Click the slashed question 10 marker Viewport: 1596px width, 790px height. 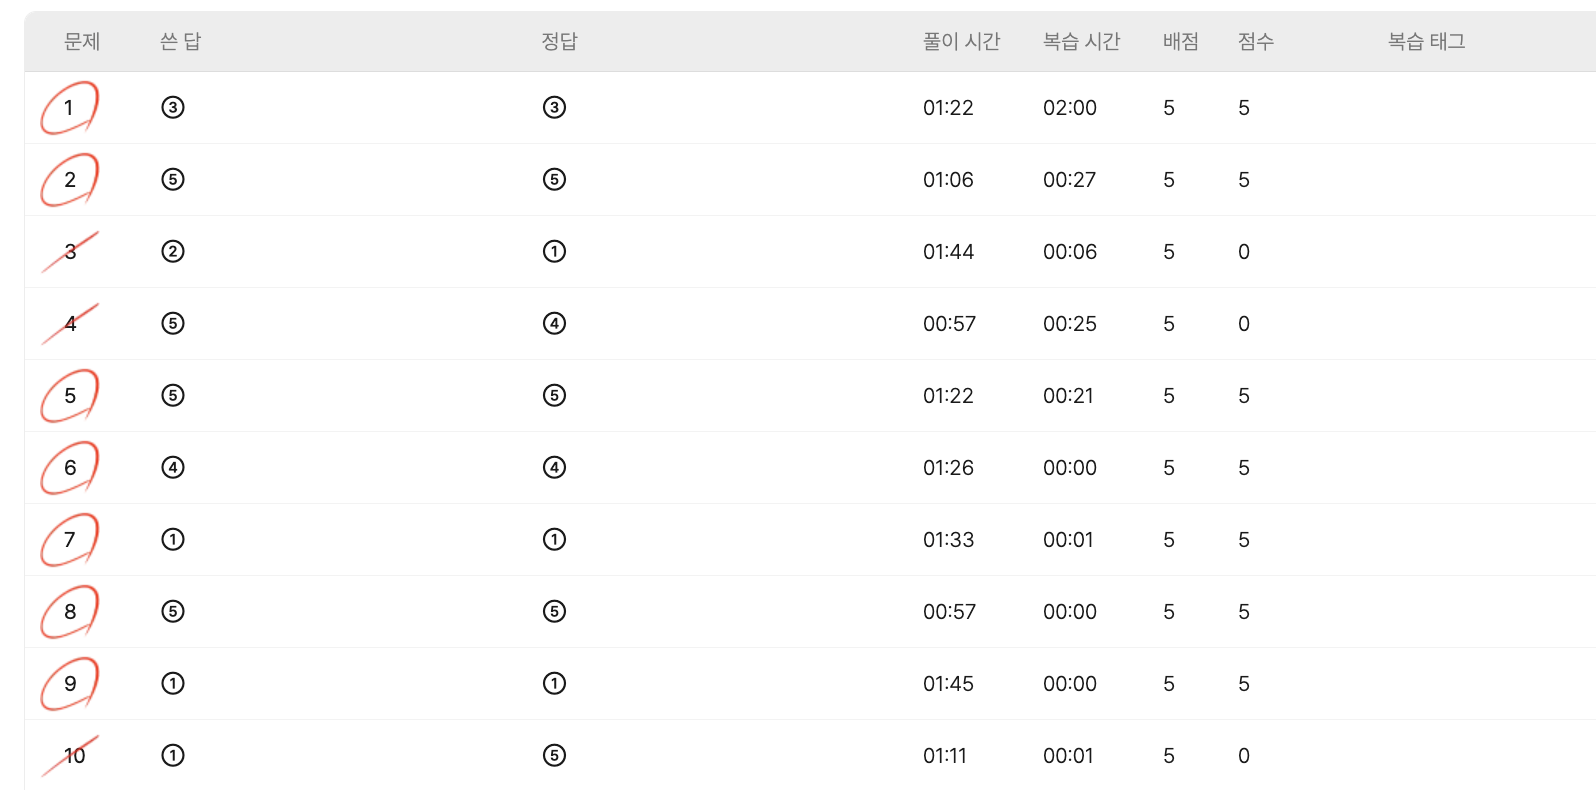[70, 756]
